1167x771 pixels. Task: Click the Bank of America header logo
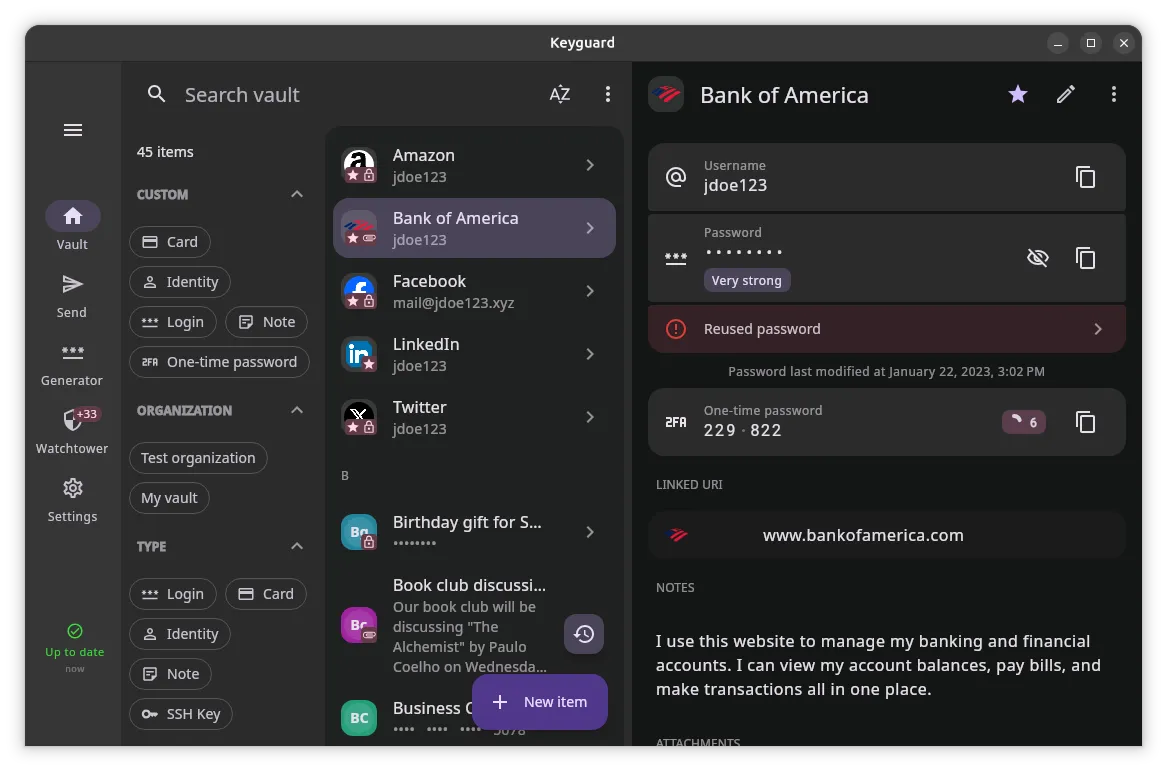pyautogui.click(x=666, y=95)
